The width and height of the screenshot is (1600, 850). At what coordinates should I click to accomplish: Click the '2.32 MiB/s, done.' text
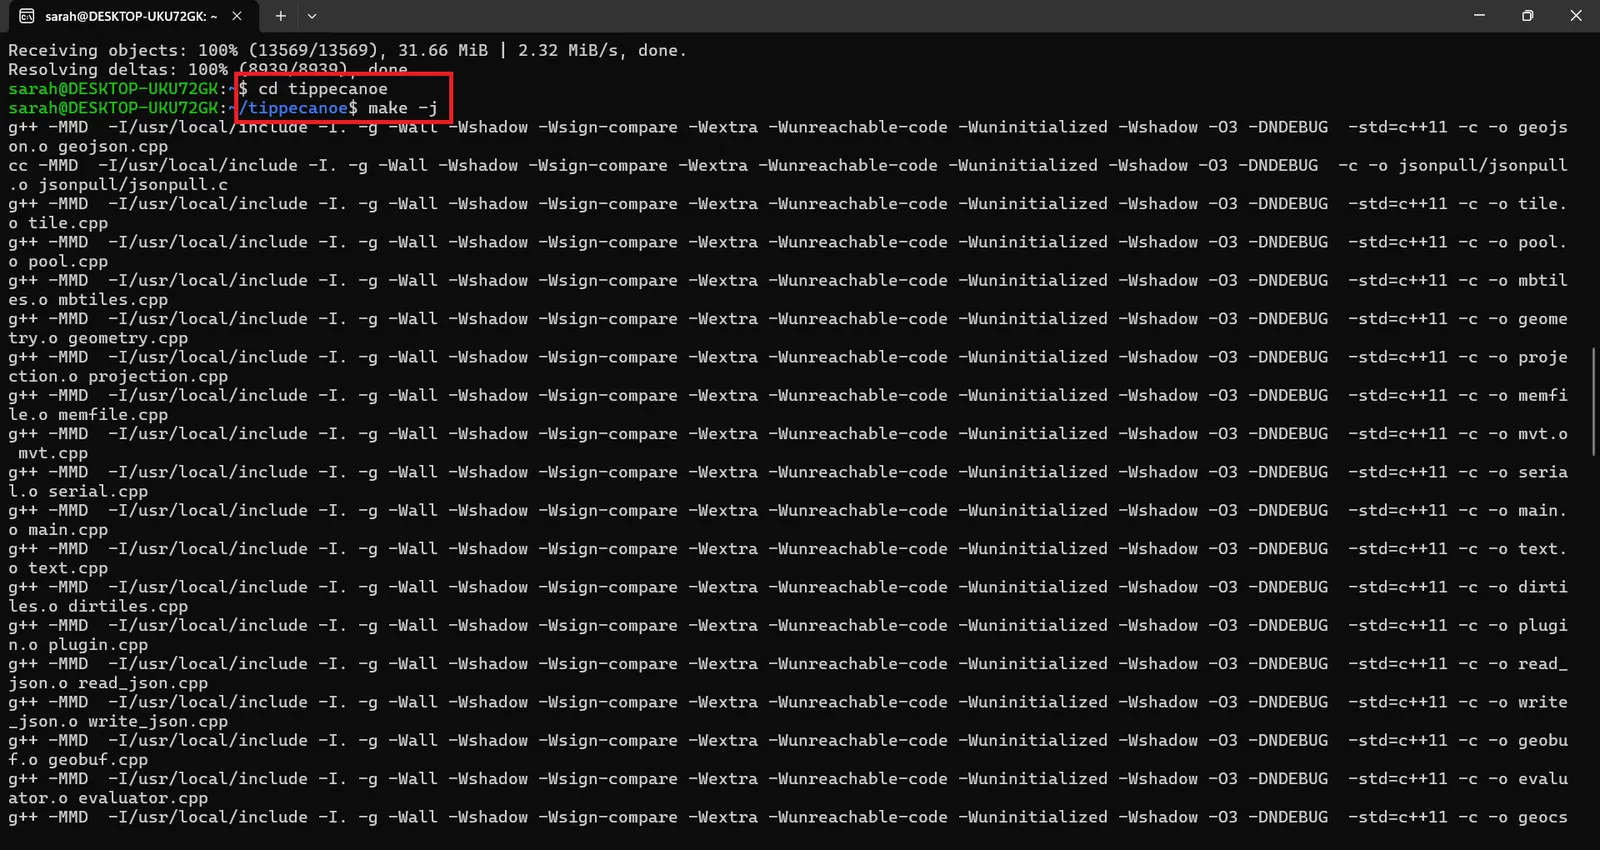click(603, 51)
